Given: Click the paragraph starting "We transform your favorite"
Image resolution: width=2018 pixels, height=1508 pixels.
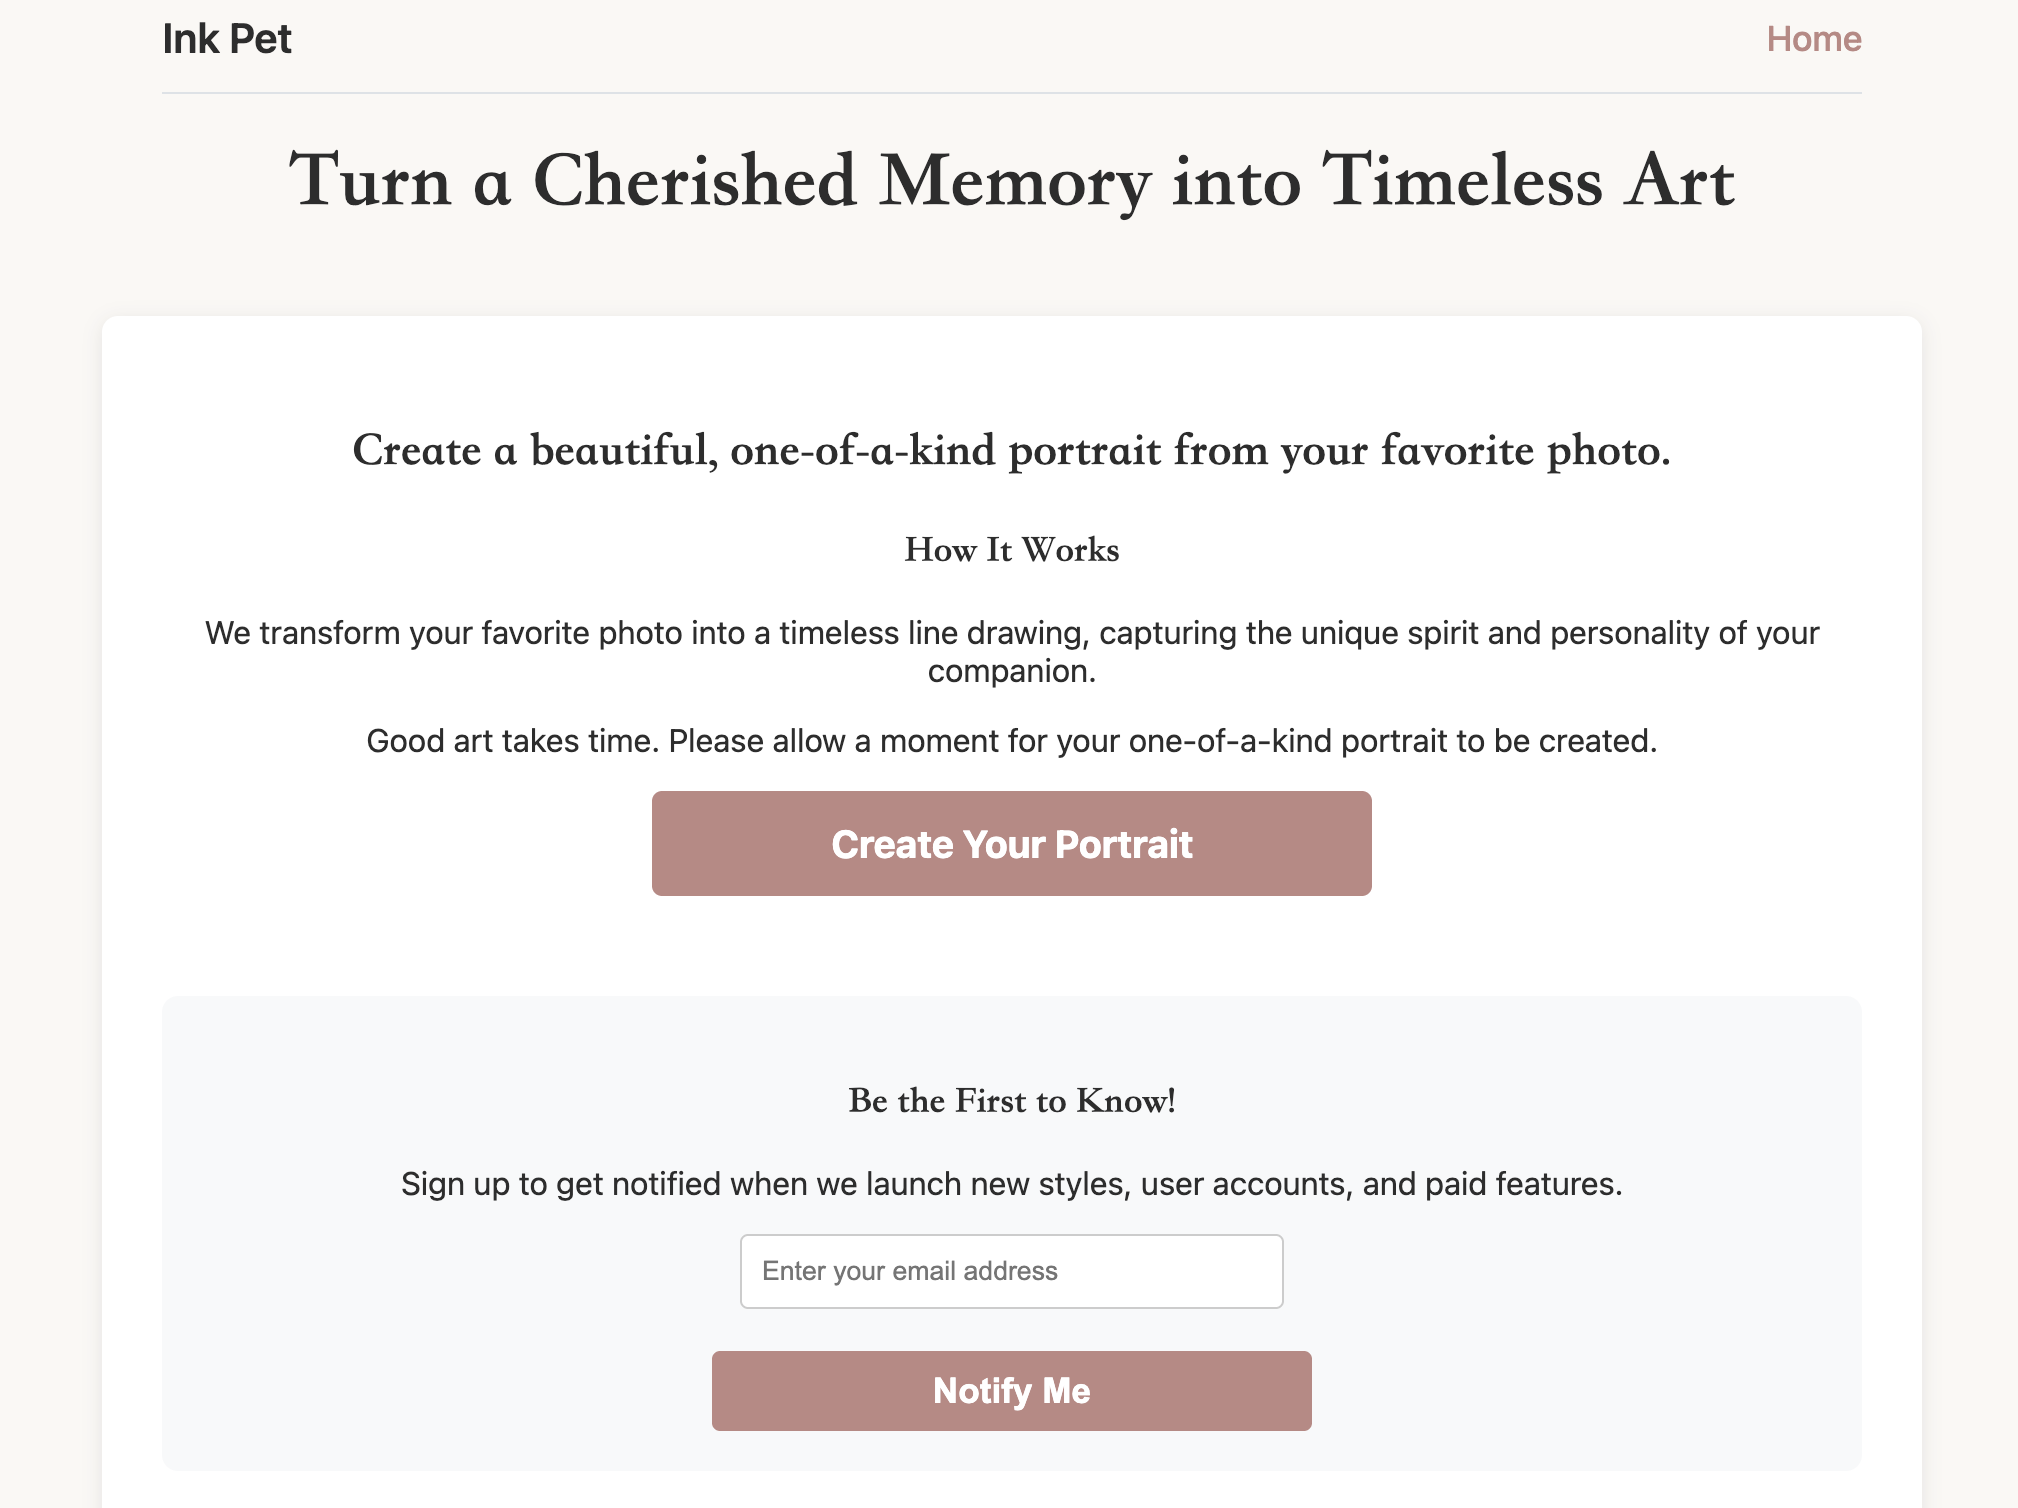Looking at the screenshot, I should [1011, 633].
